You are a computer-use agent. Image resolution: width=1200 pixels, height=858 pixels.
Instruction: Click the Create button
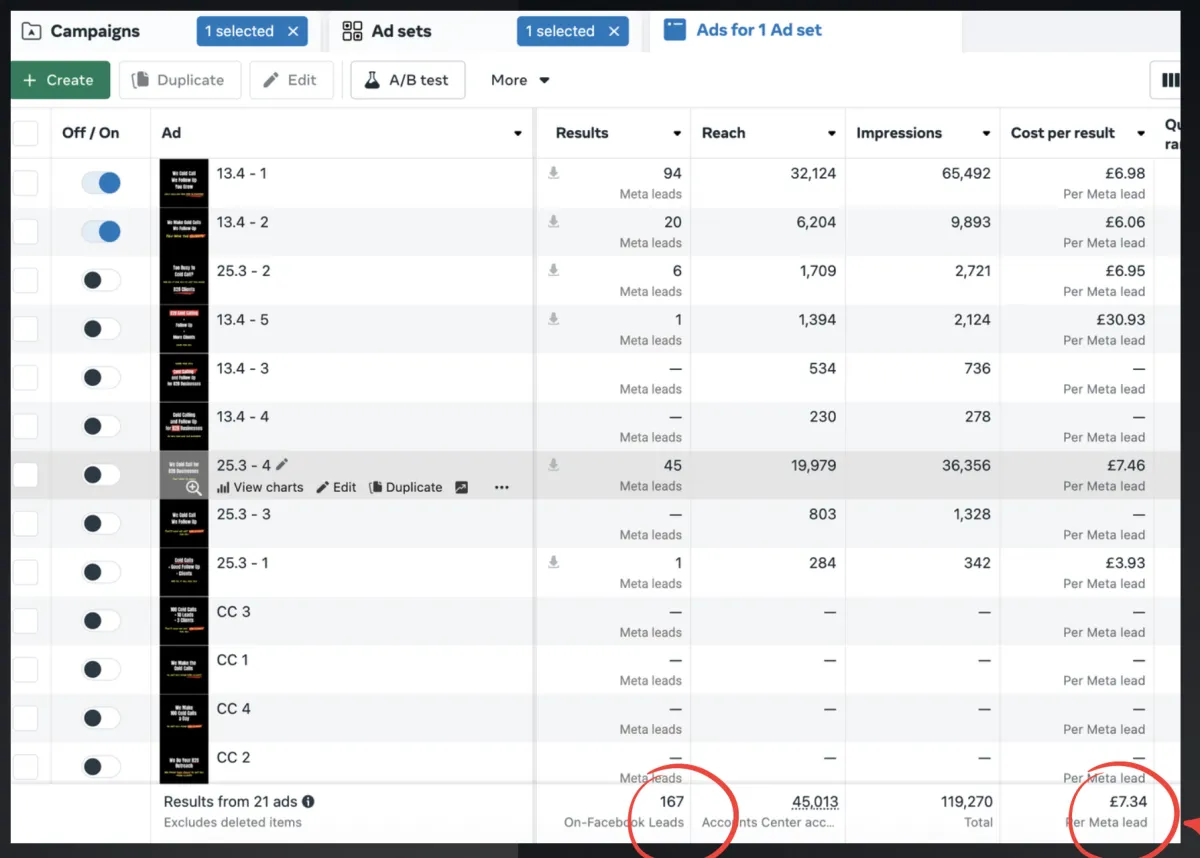[60, 80]
